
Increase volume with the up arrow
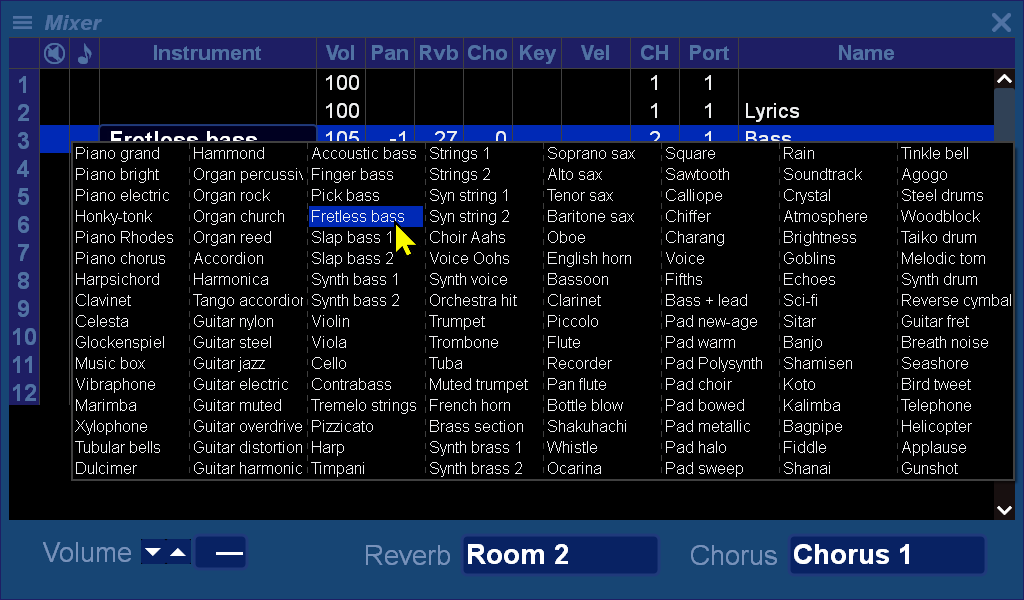[x=178, y=552]
